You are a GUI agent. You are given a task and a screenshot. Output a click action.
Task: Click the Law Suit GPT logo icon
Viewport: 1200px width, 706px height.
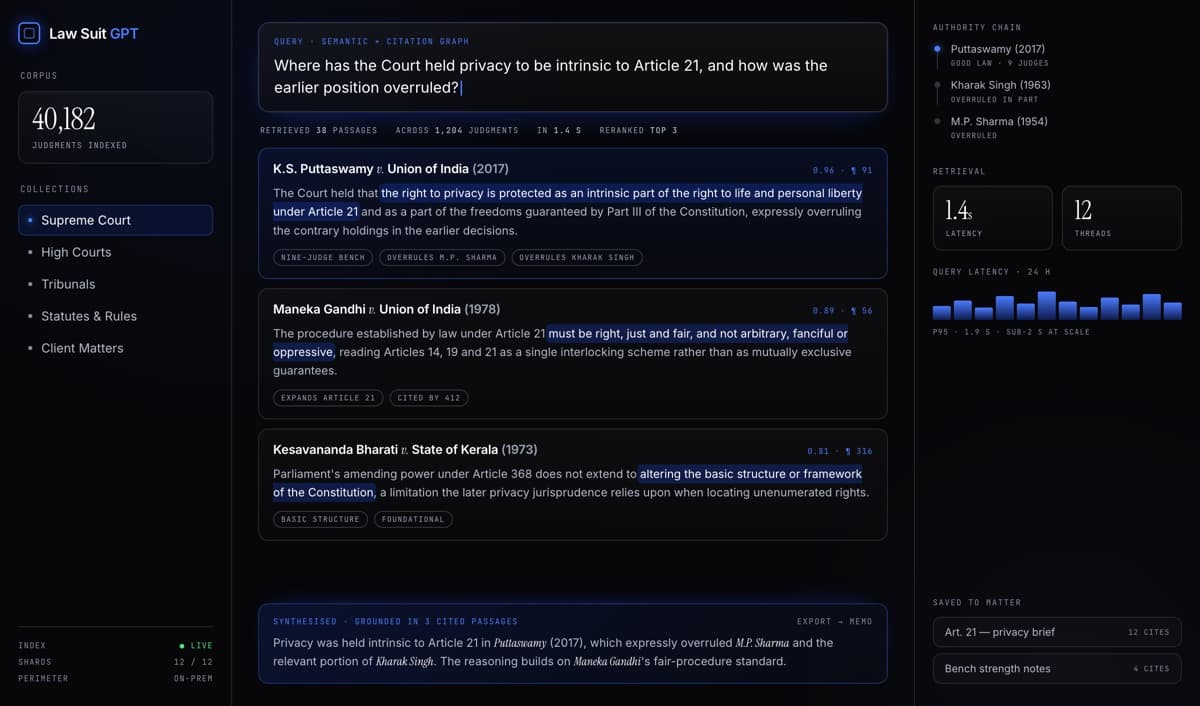pos(30,34)
